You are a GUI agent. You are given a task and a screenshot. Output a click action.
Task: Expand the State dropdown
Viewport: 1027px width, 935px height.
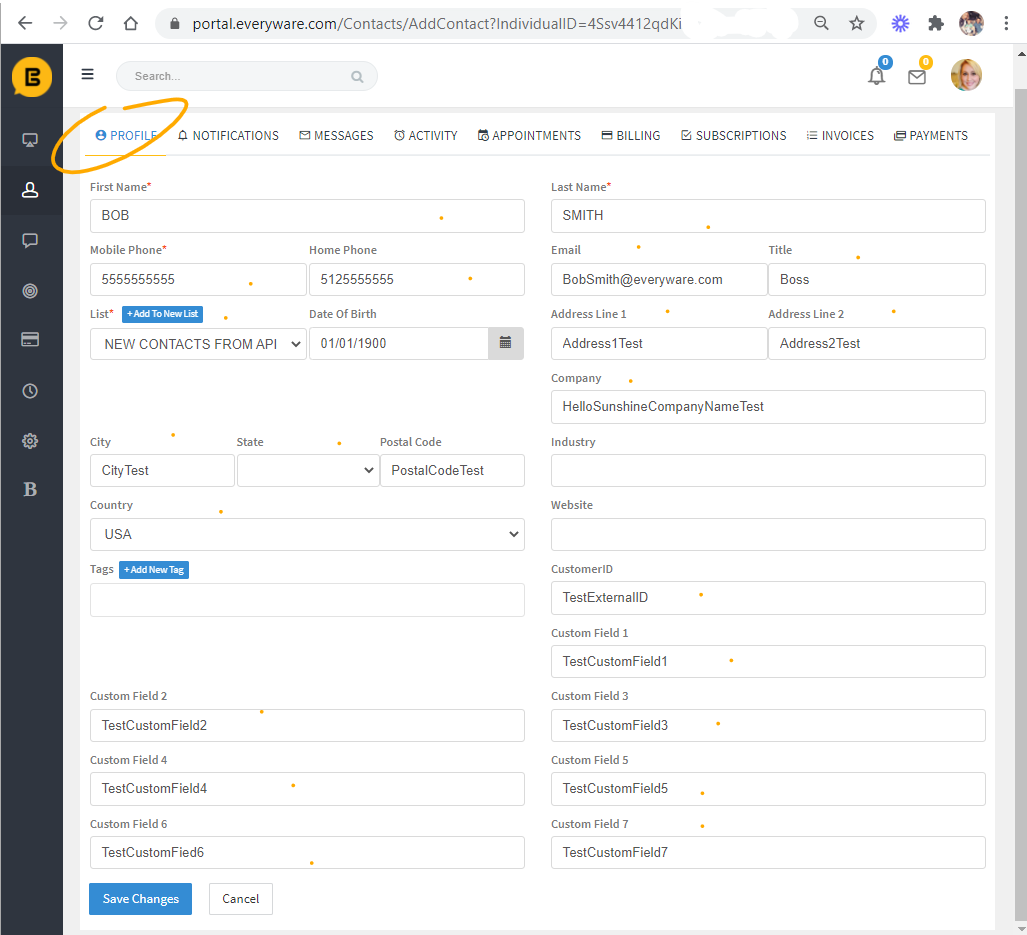(308, 470)
